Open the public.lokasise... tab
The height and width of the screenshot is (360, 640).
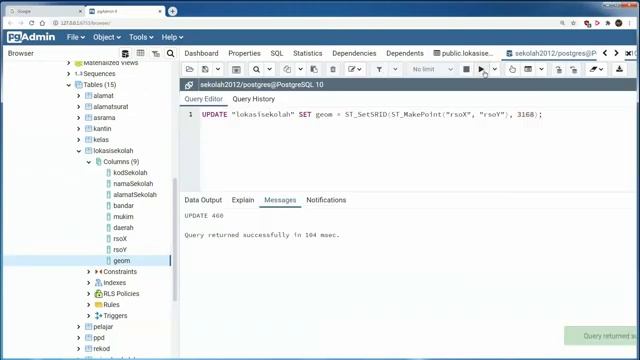463,53
